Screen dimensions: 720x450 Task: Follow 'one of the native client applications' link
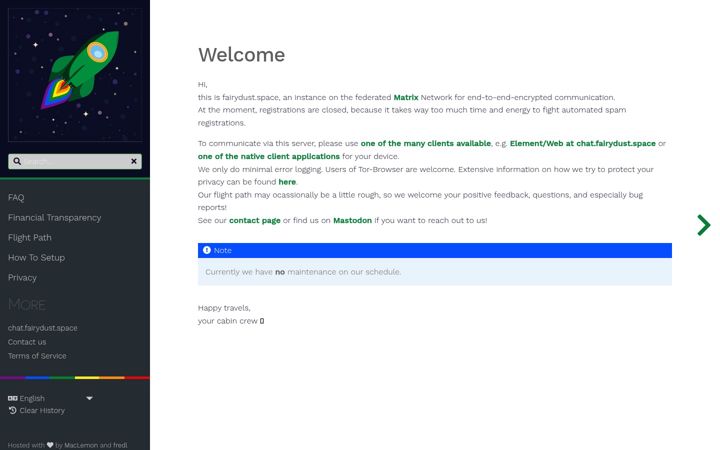(269, 156)
